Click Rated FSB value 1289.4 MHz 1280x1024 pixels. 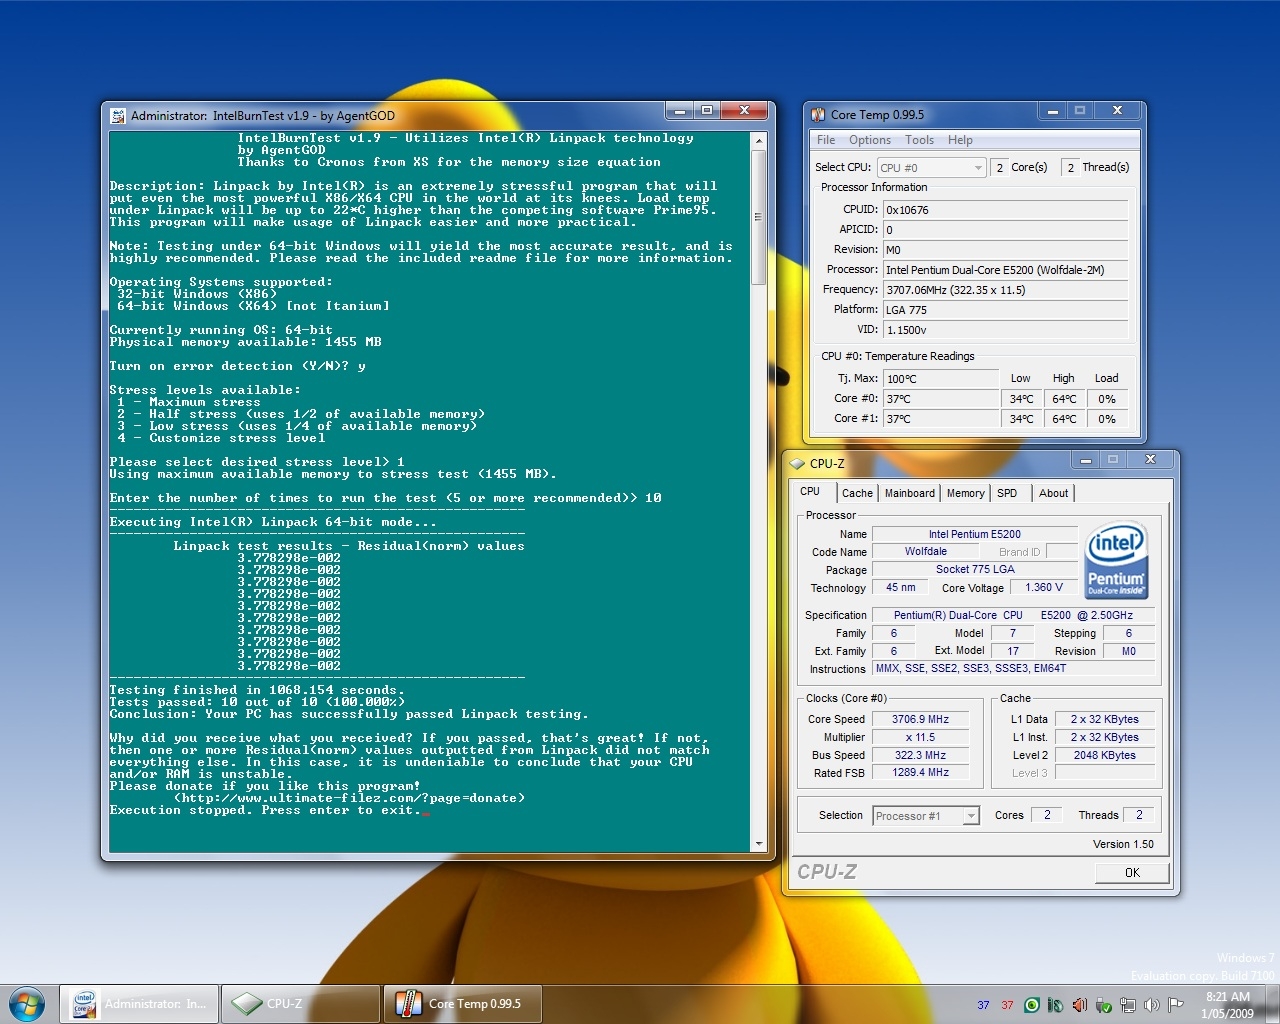click(x=920, y=772)
